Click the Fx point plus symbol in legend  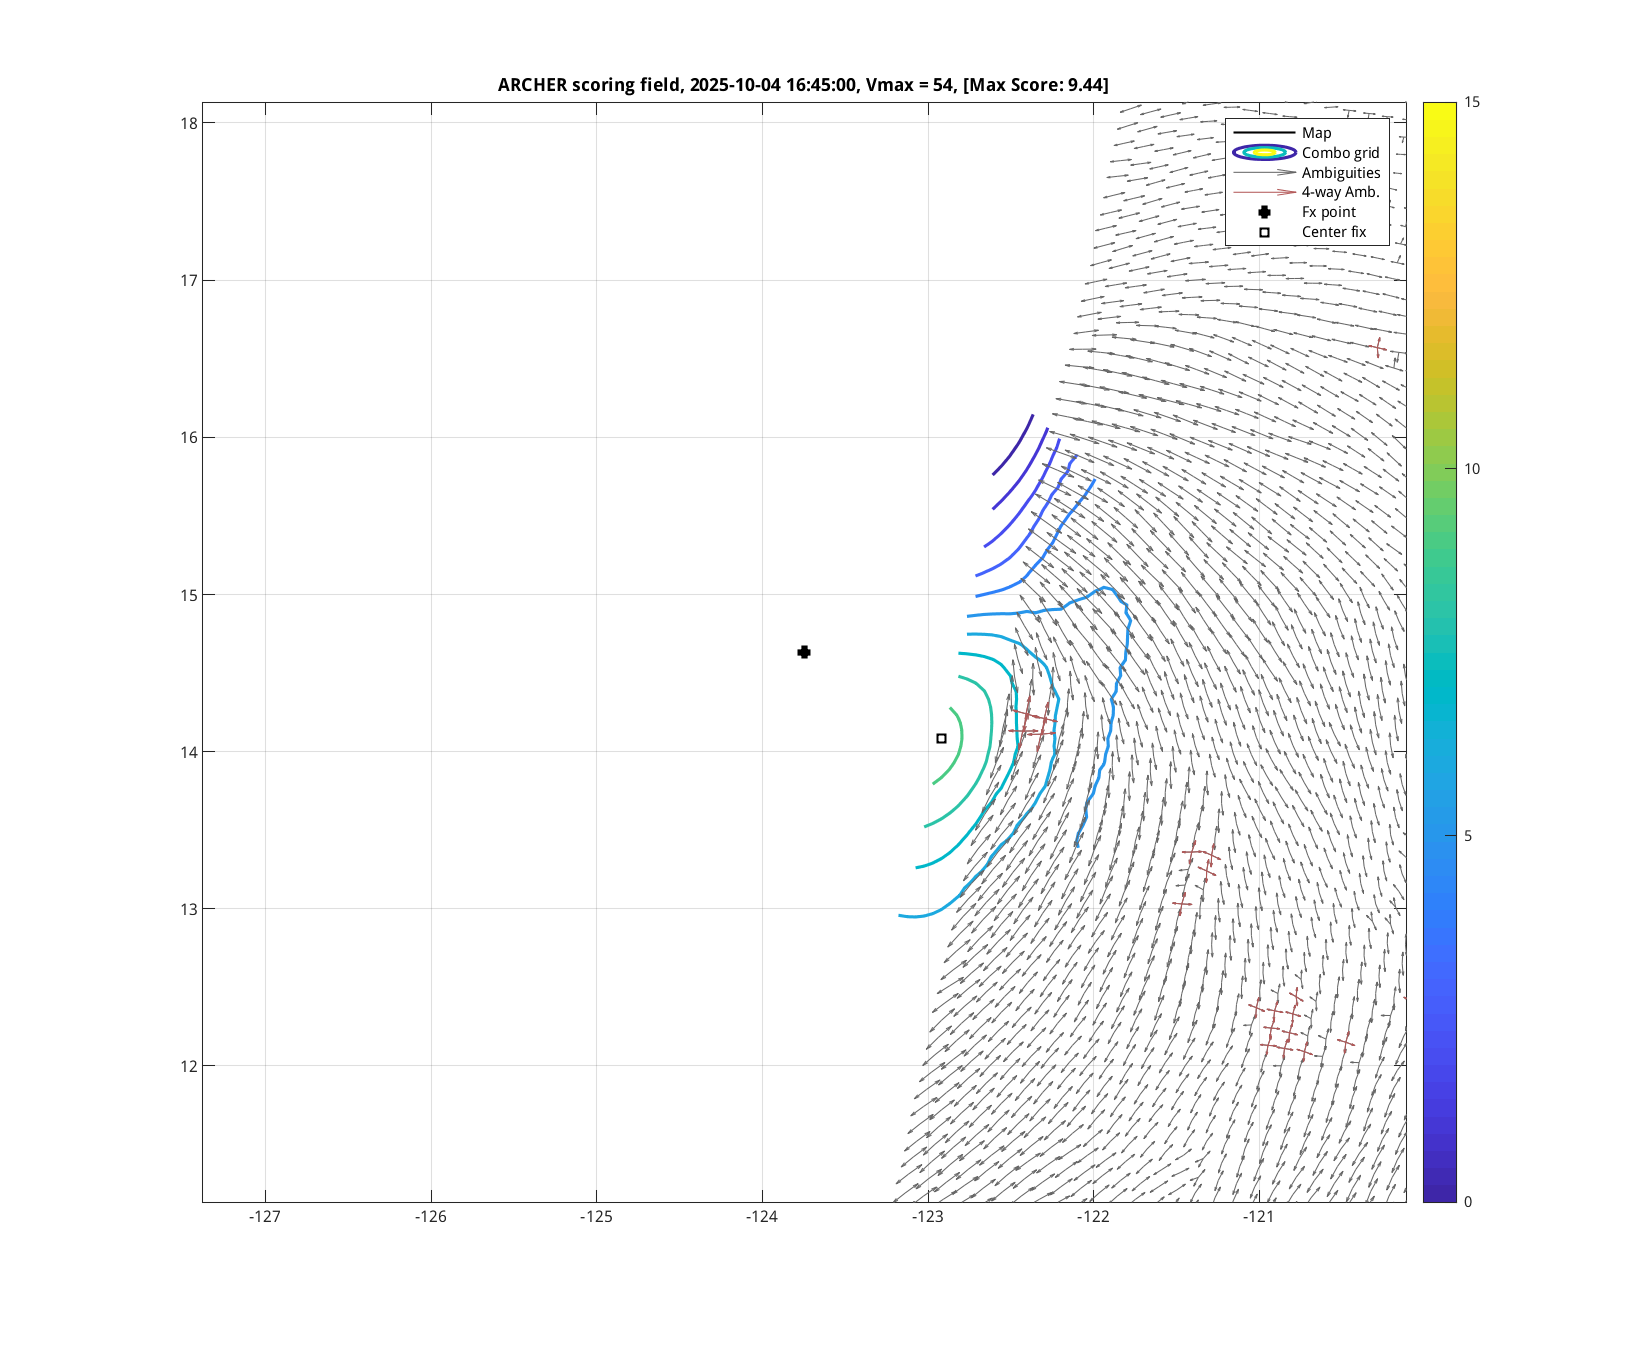(x=1264, y=212)
